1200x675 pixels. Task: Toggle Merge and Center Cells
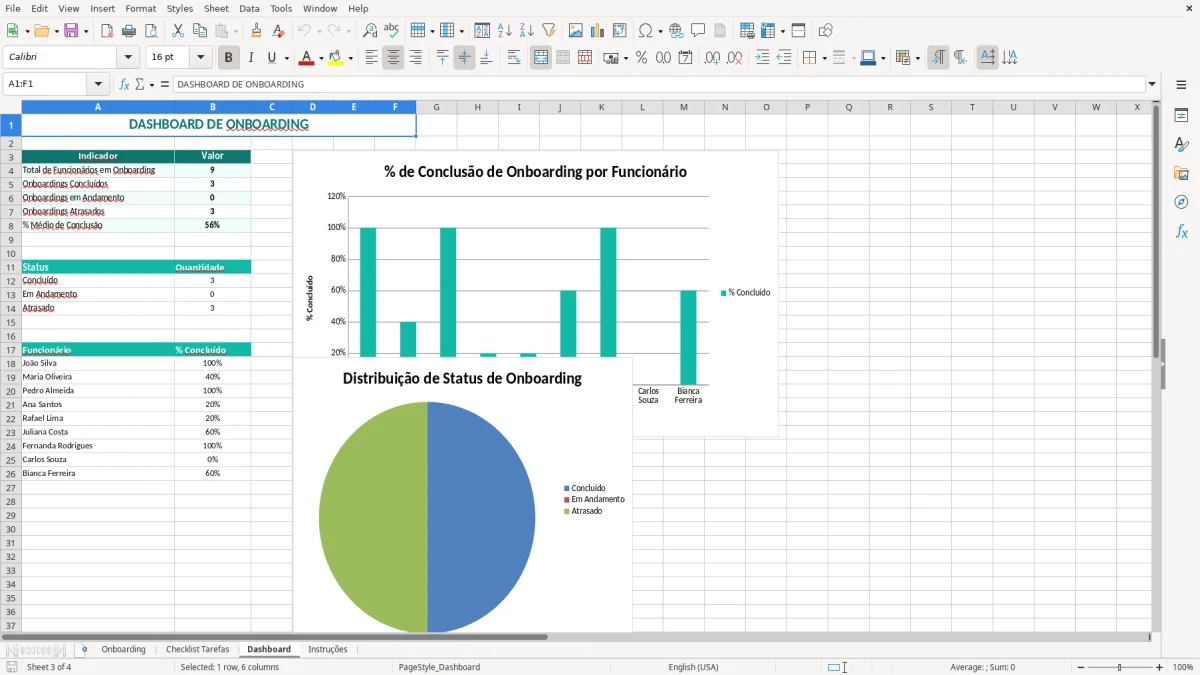click(541, 58)
